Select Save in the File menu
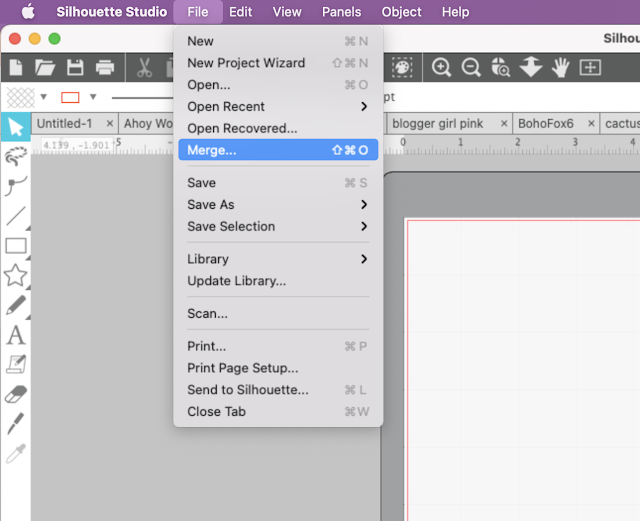Image resolution: width=640 pixels, height=521 pixels. pyautogui.click(x=278, y=183)
